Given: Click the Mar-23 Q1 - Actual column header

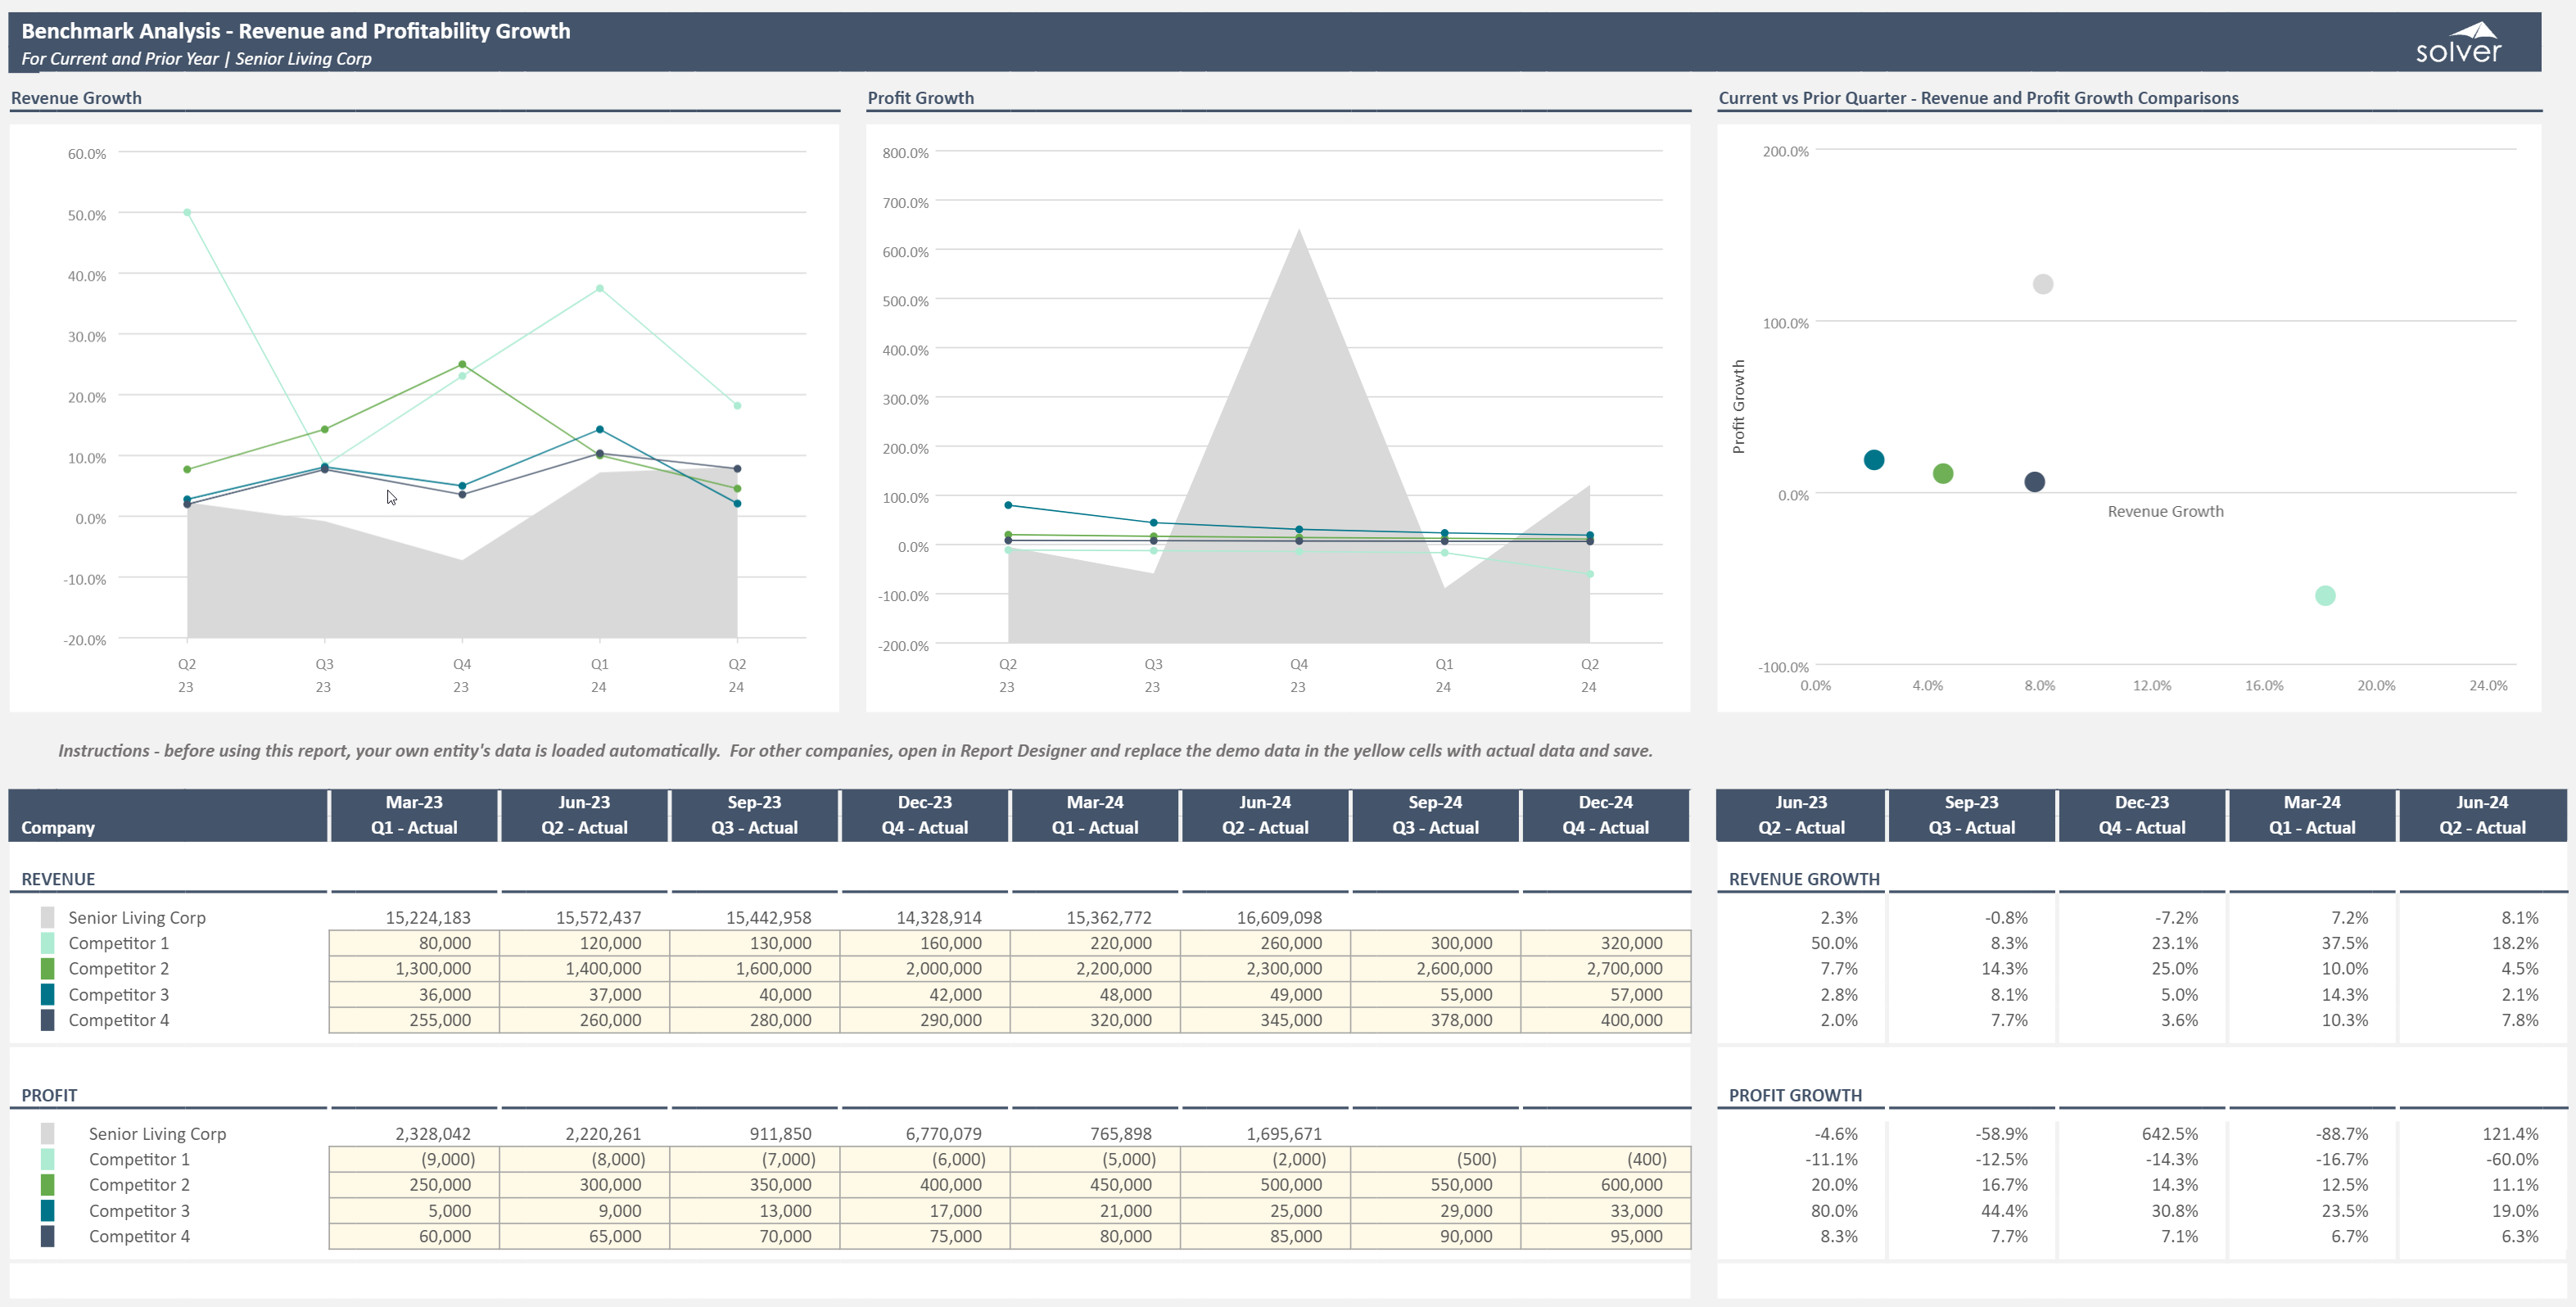Looking at the screenshot, I should (414, 815).
